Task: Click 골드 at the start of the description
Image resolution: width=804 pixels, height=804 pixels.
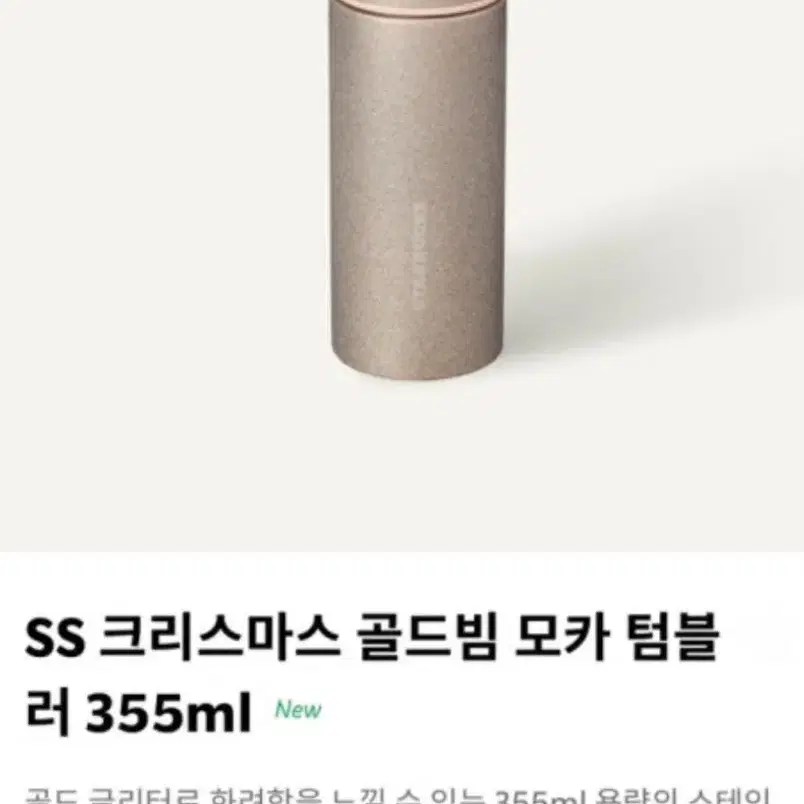Action: coord(51,796)
